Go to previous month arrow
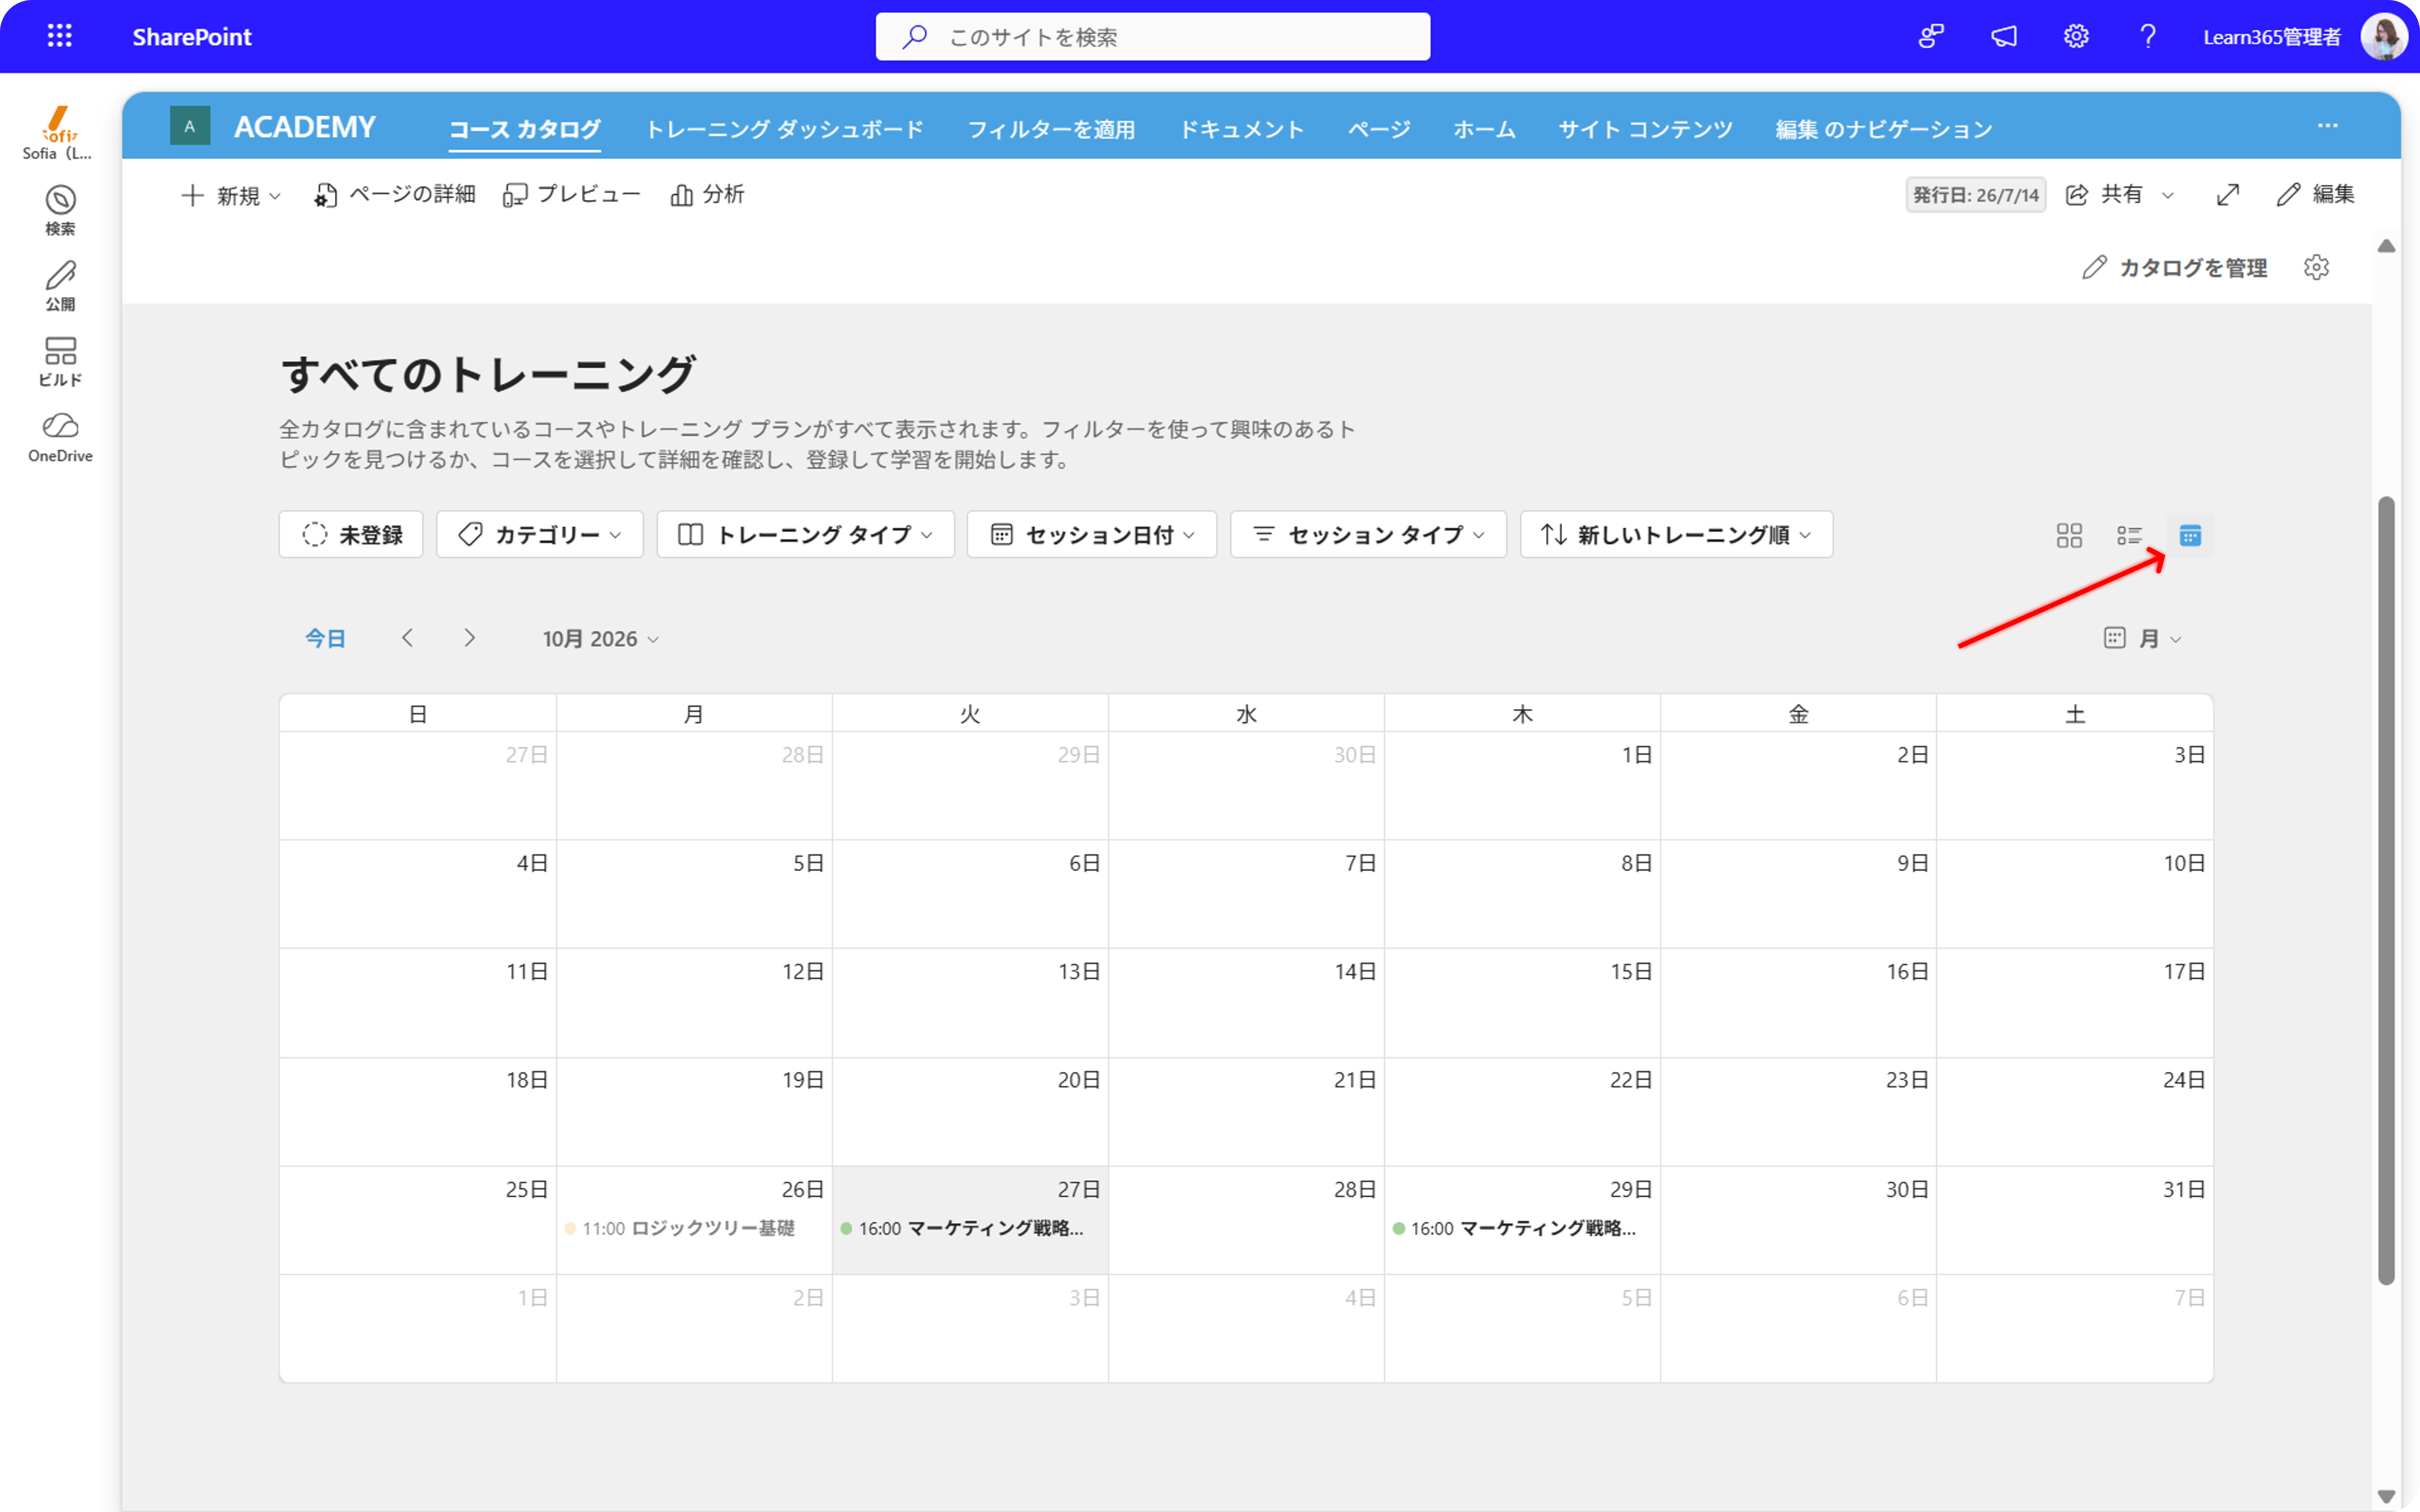The width and height of the screenshot is (2420, 1512). 407,638
